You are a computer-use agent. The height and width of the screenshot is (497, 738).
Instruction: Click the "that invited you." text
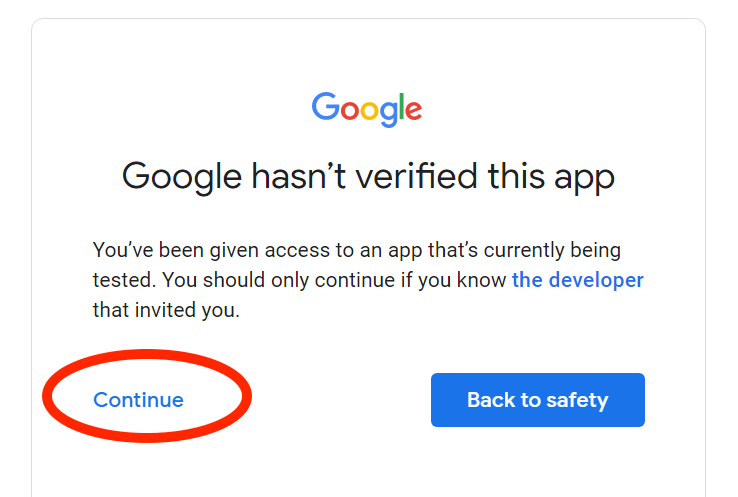point(167,310)
